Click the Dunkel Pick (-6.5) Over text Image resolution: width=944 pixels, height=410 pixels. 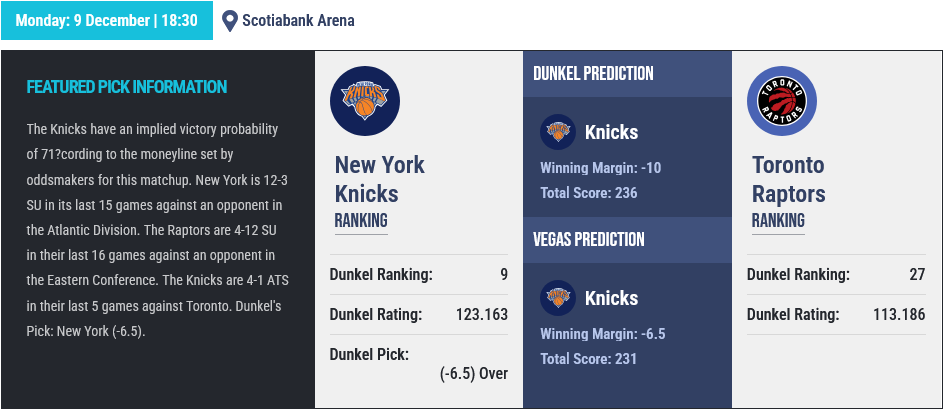474,374
